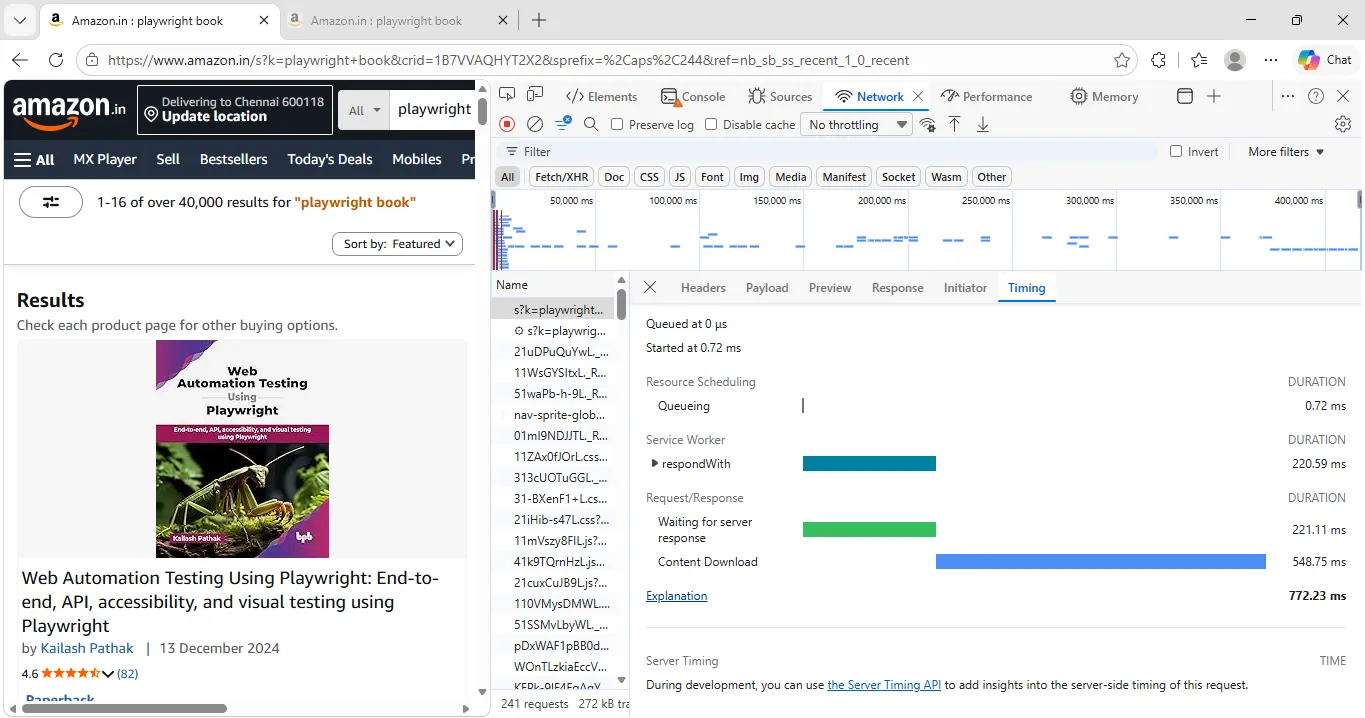Open Today's Deals nav link
1365x718 pixels.
point(329,159)
